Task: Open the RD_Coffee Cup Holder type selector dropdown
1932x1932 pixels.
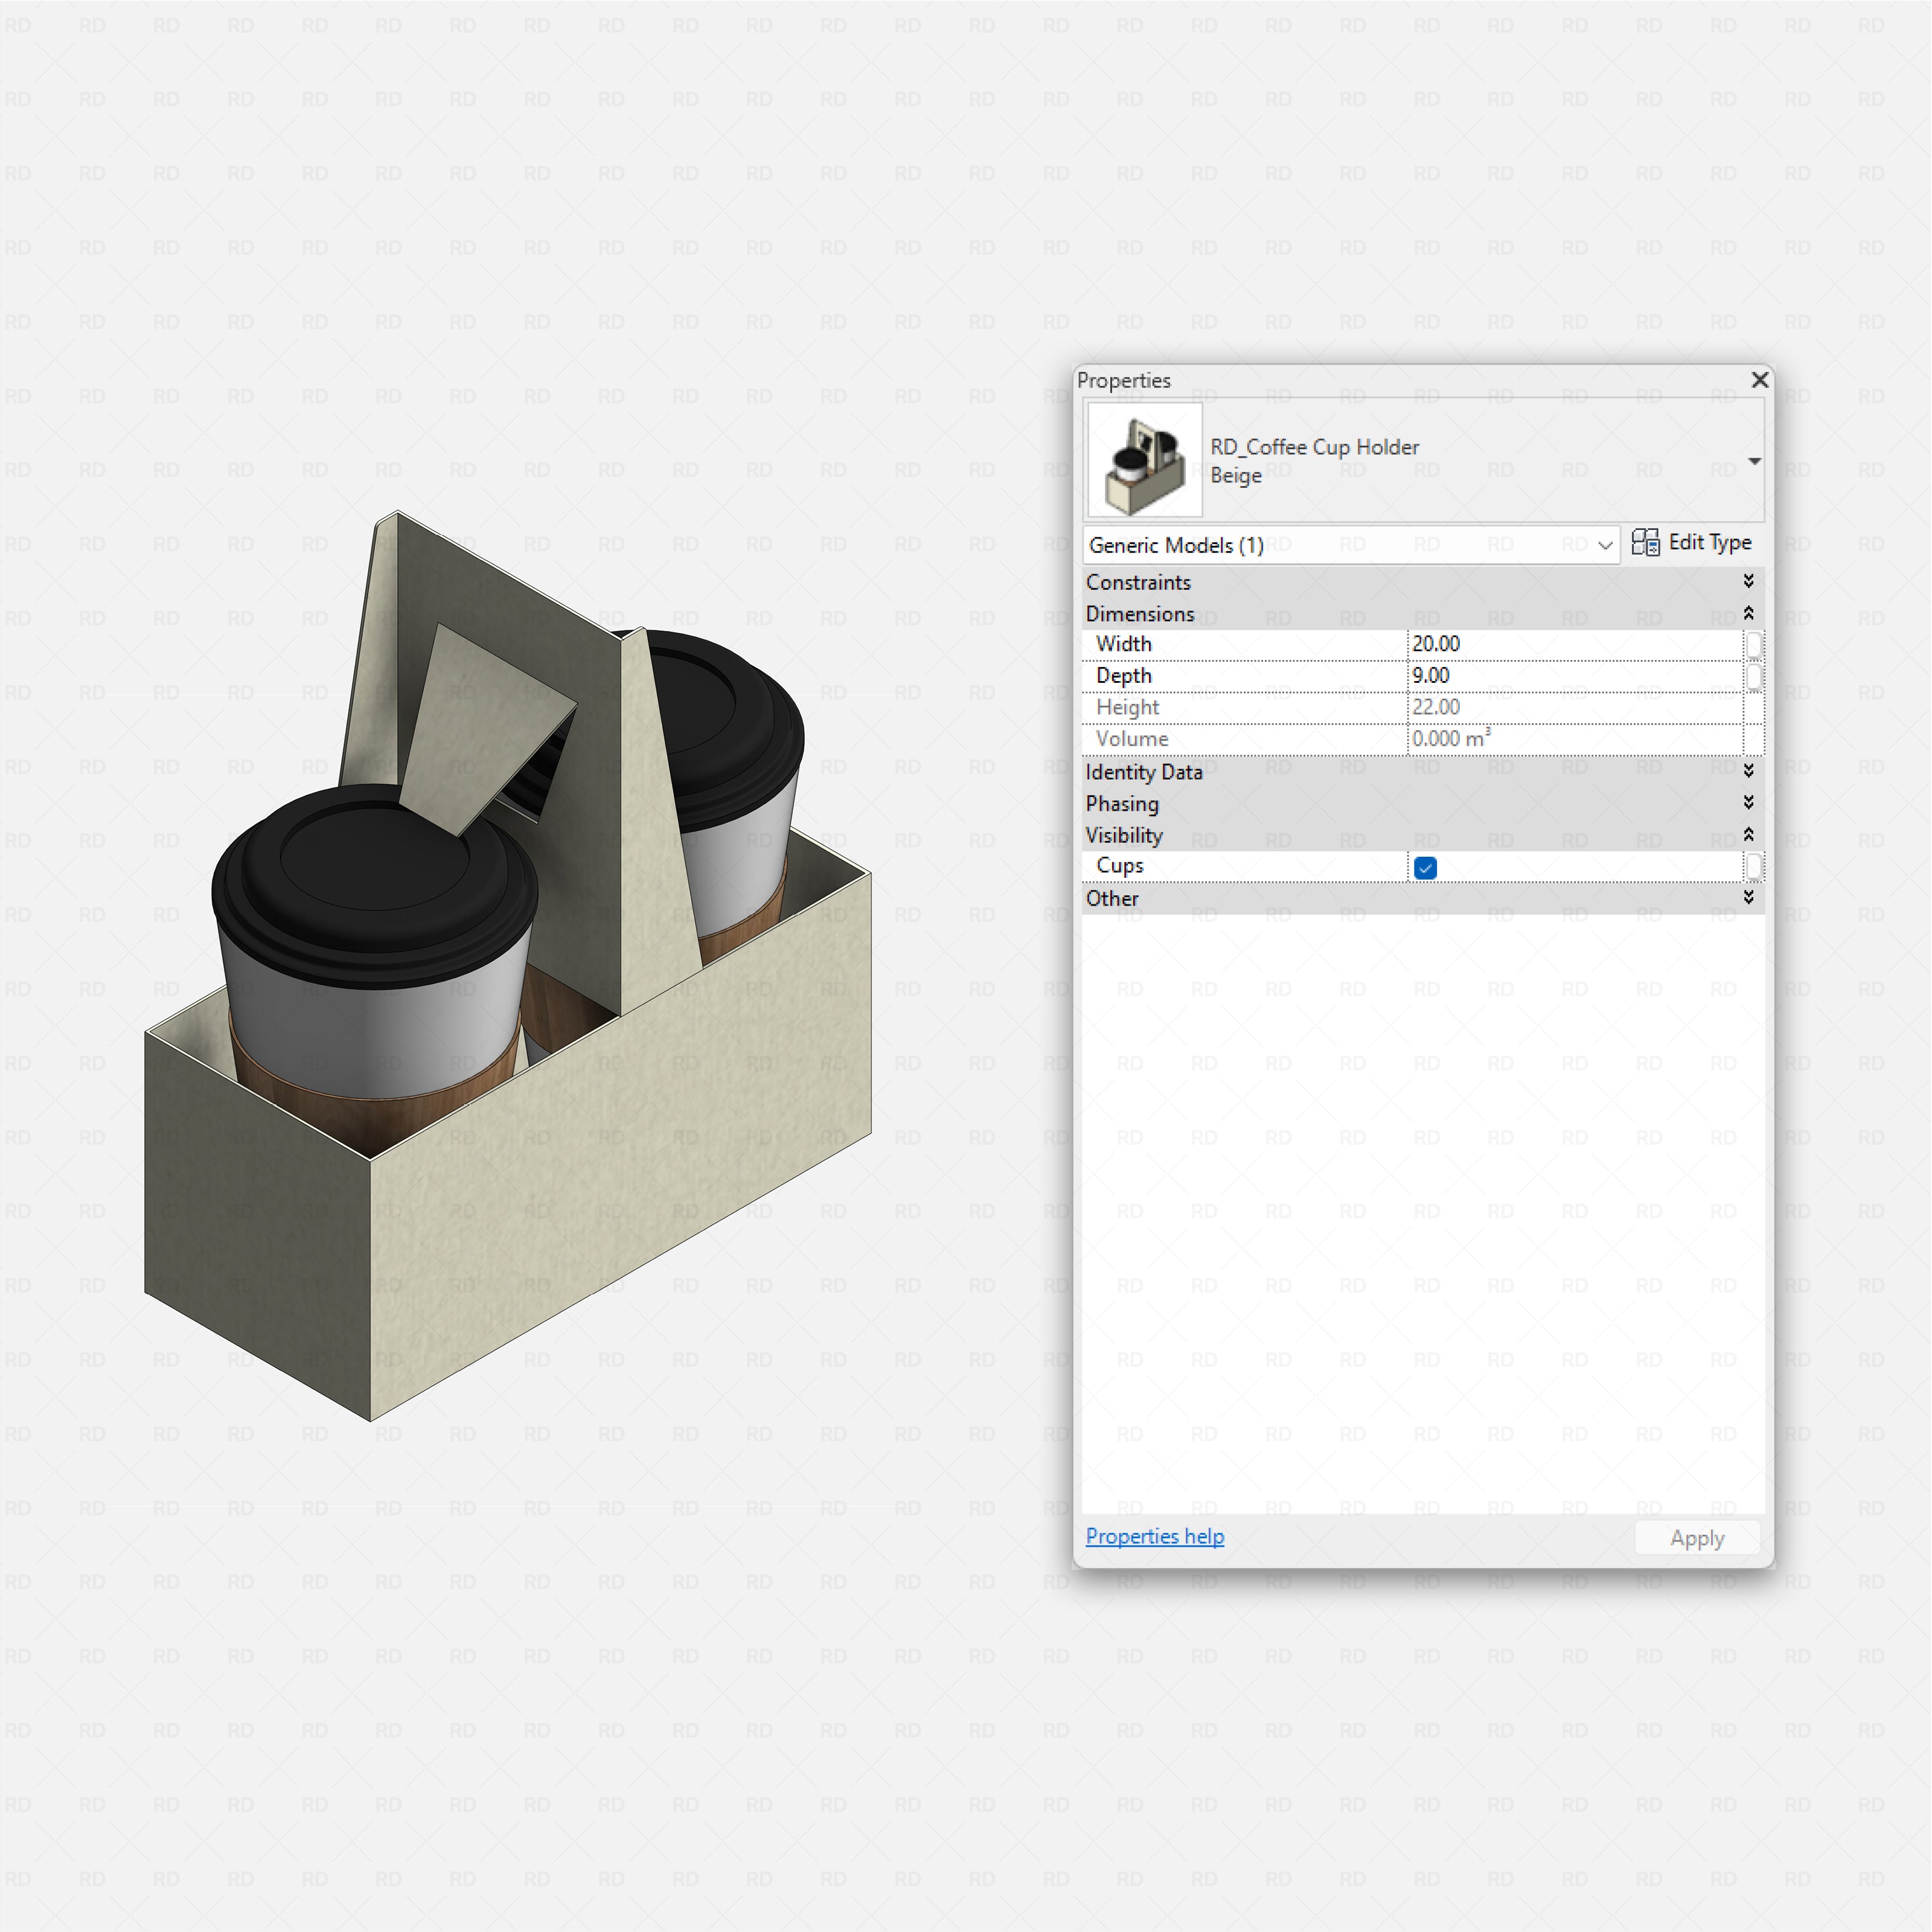Action: 1755,461
